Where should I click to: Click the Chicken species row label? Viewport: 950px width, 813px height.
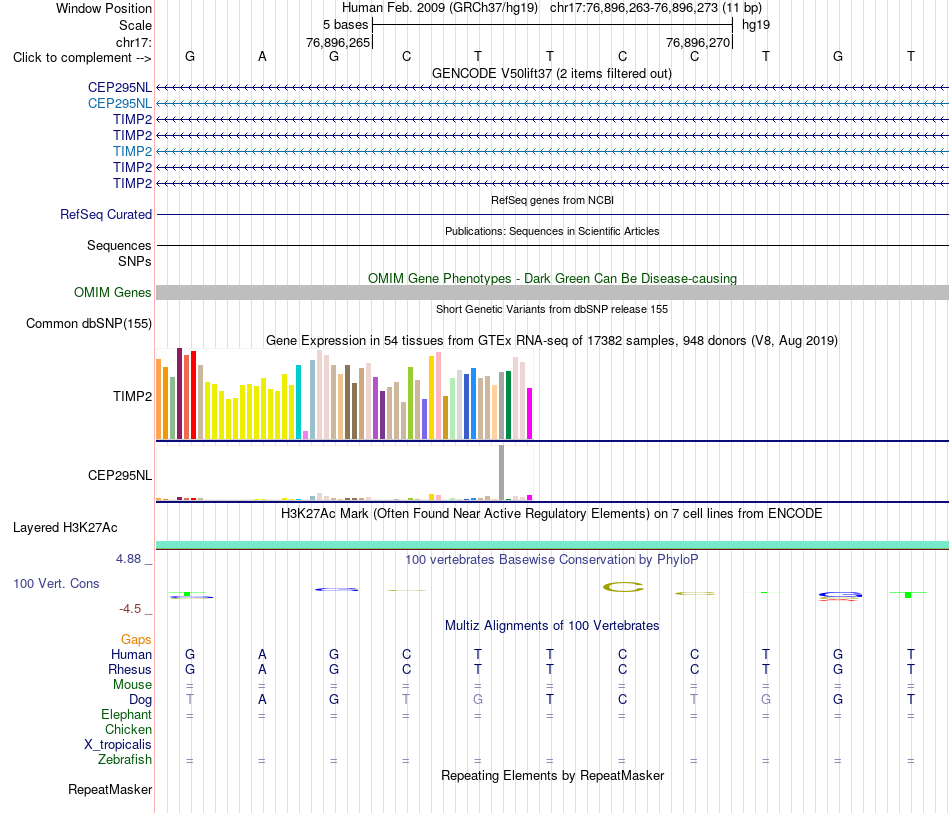coord(128,729)
